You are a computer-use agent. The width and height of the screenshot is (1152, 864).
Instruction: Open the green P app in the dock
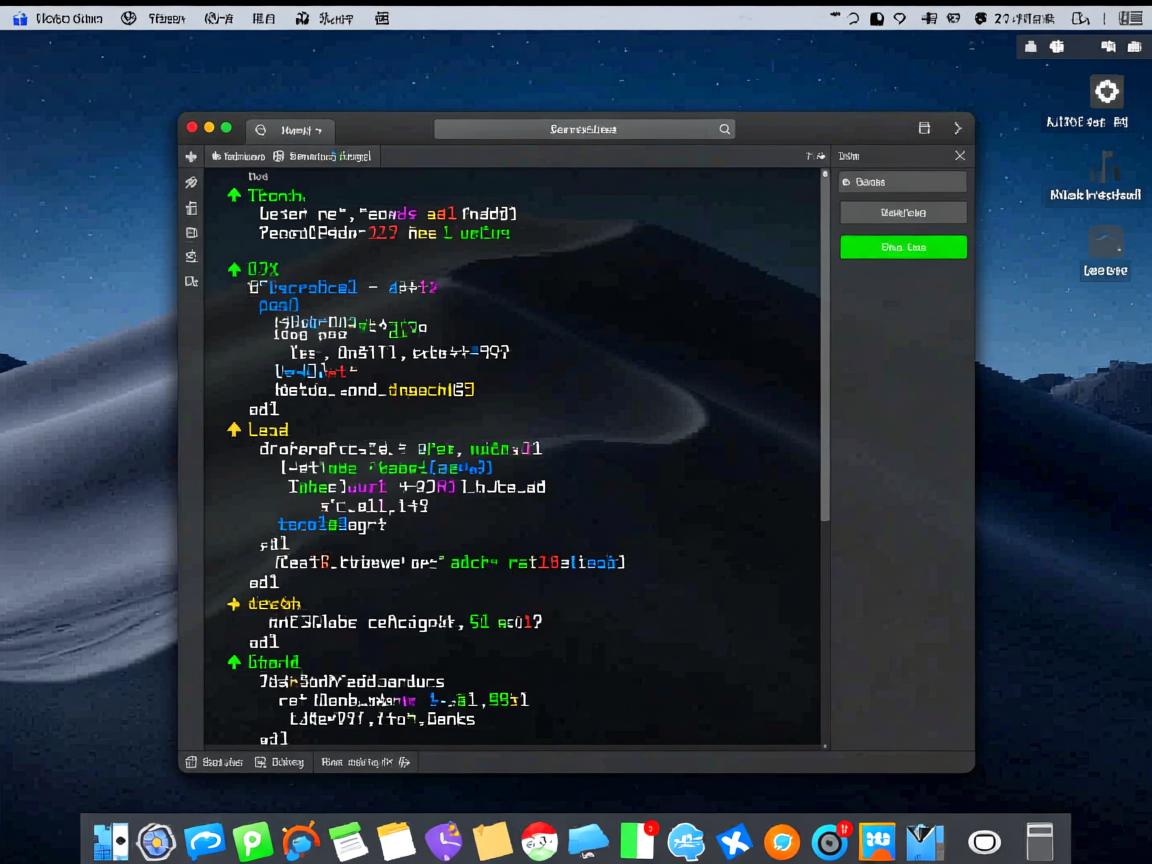(252, 842)
